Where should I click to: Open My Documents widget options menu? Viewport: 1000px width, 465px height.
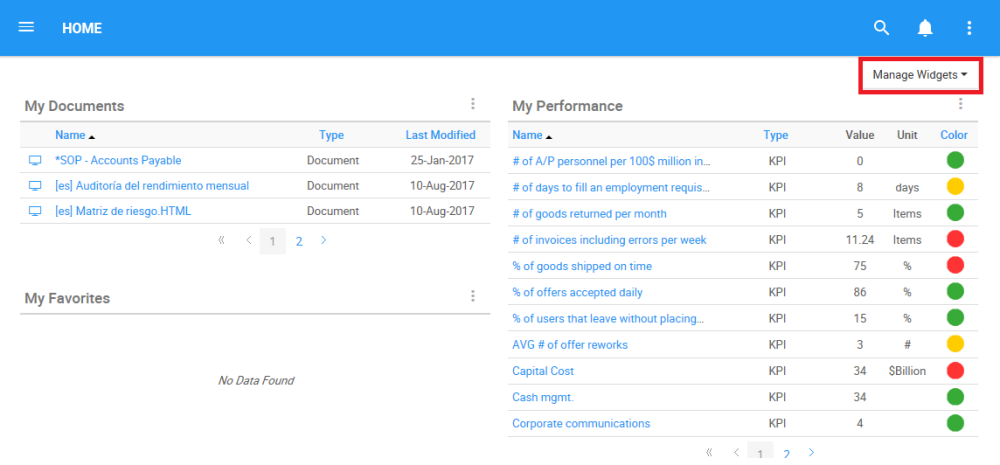473,104
